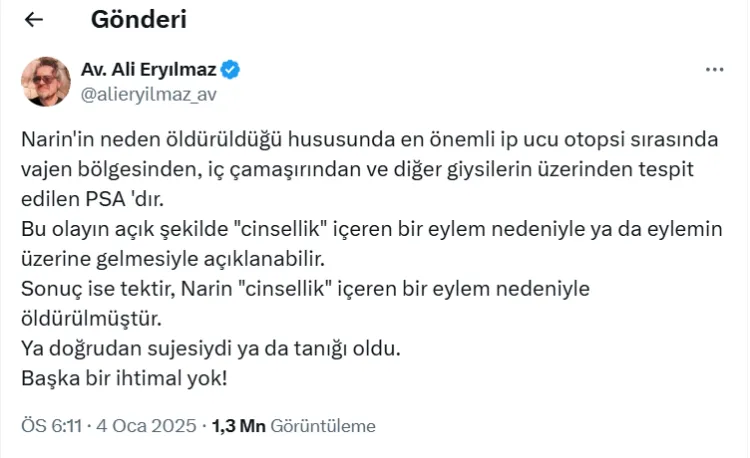Screen dimensions: 750x458
Task: Open the three-dot more options menu
Action: [714, 71]
